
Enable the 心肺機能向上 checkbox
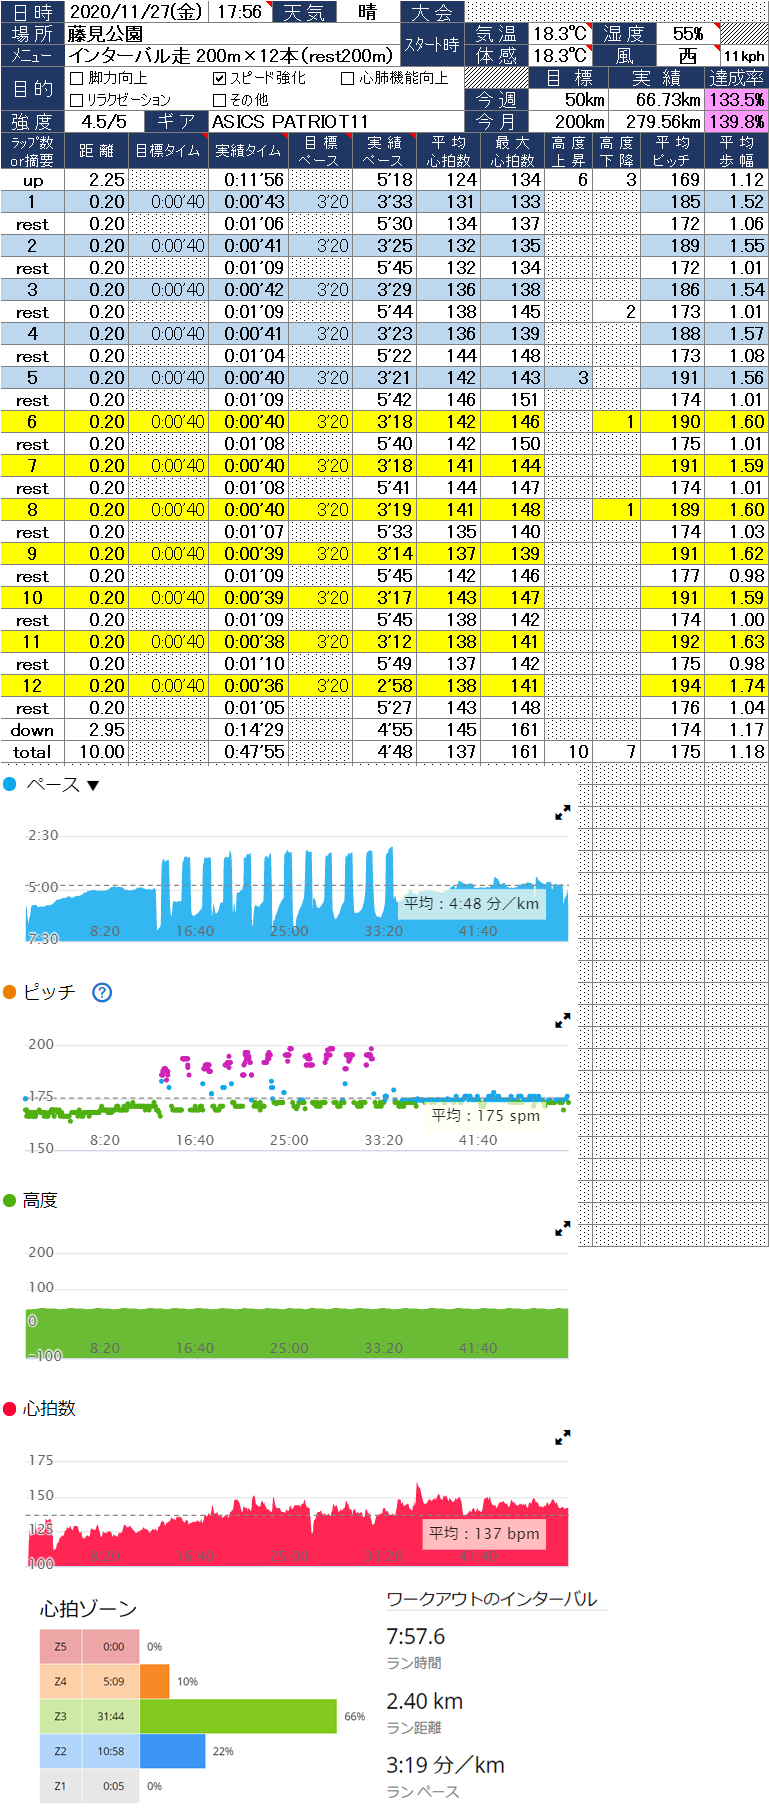pyautogui.click(x=347, y=78)
